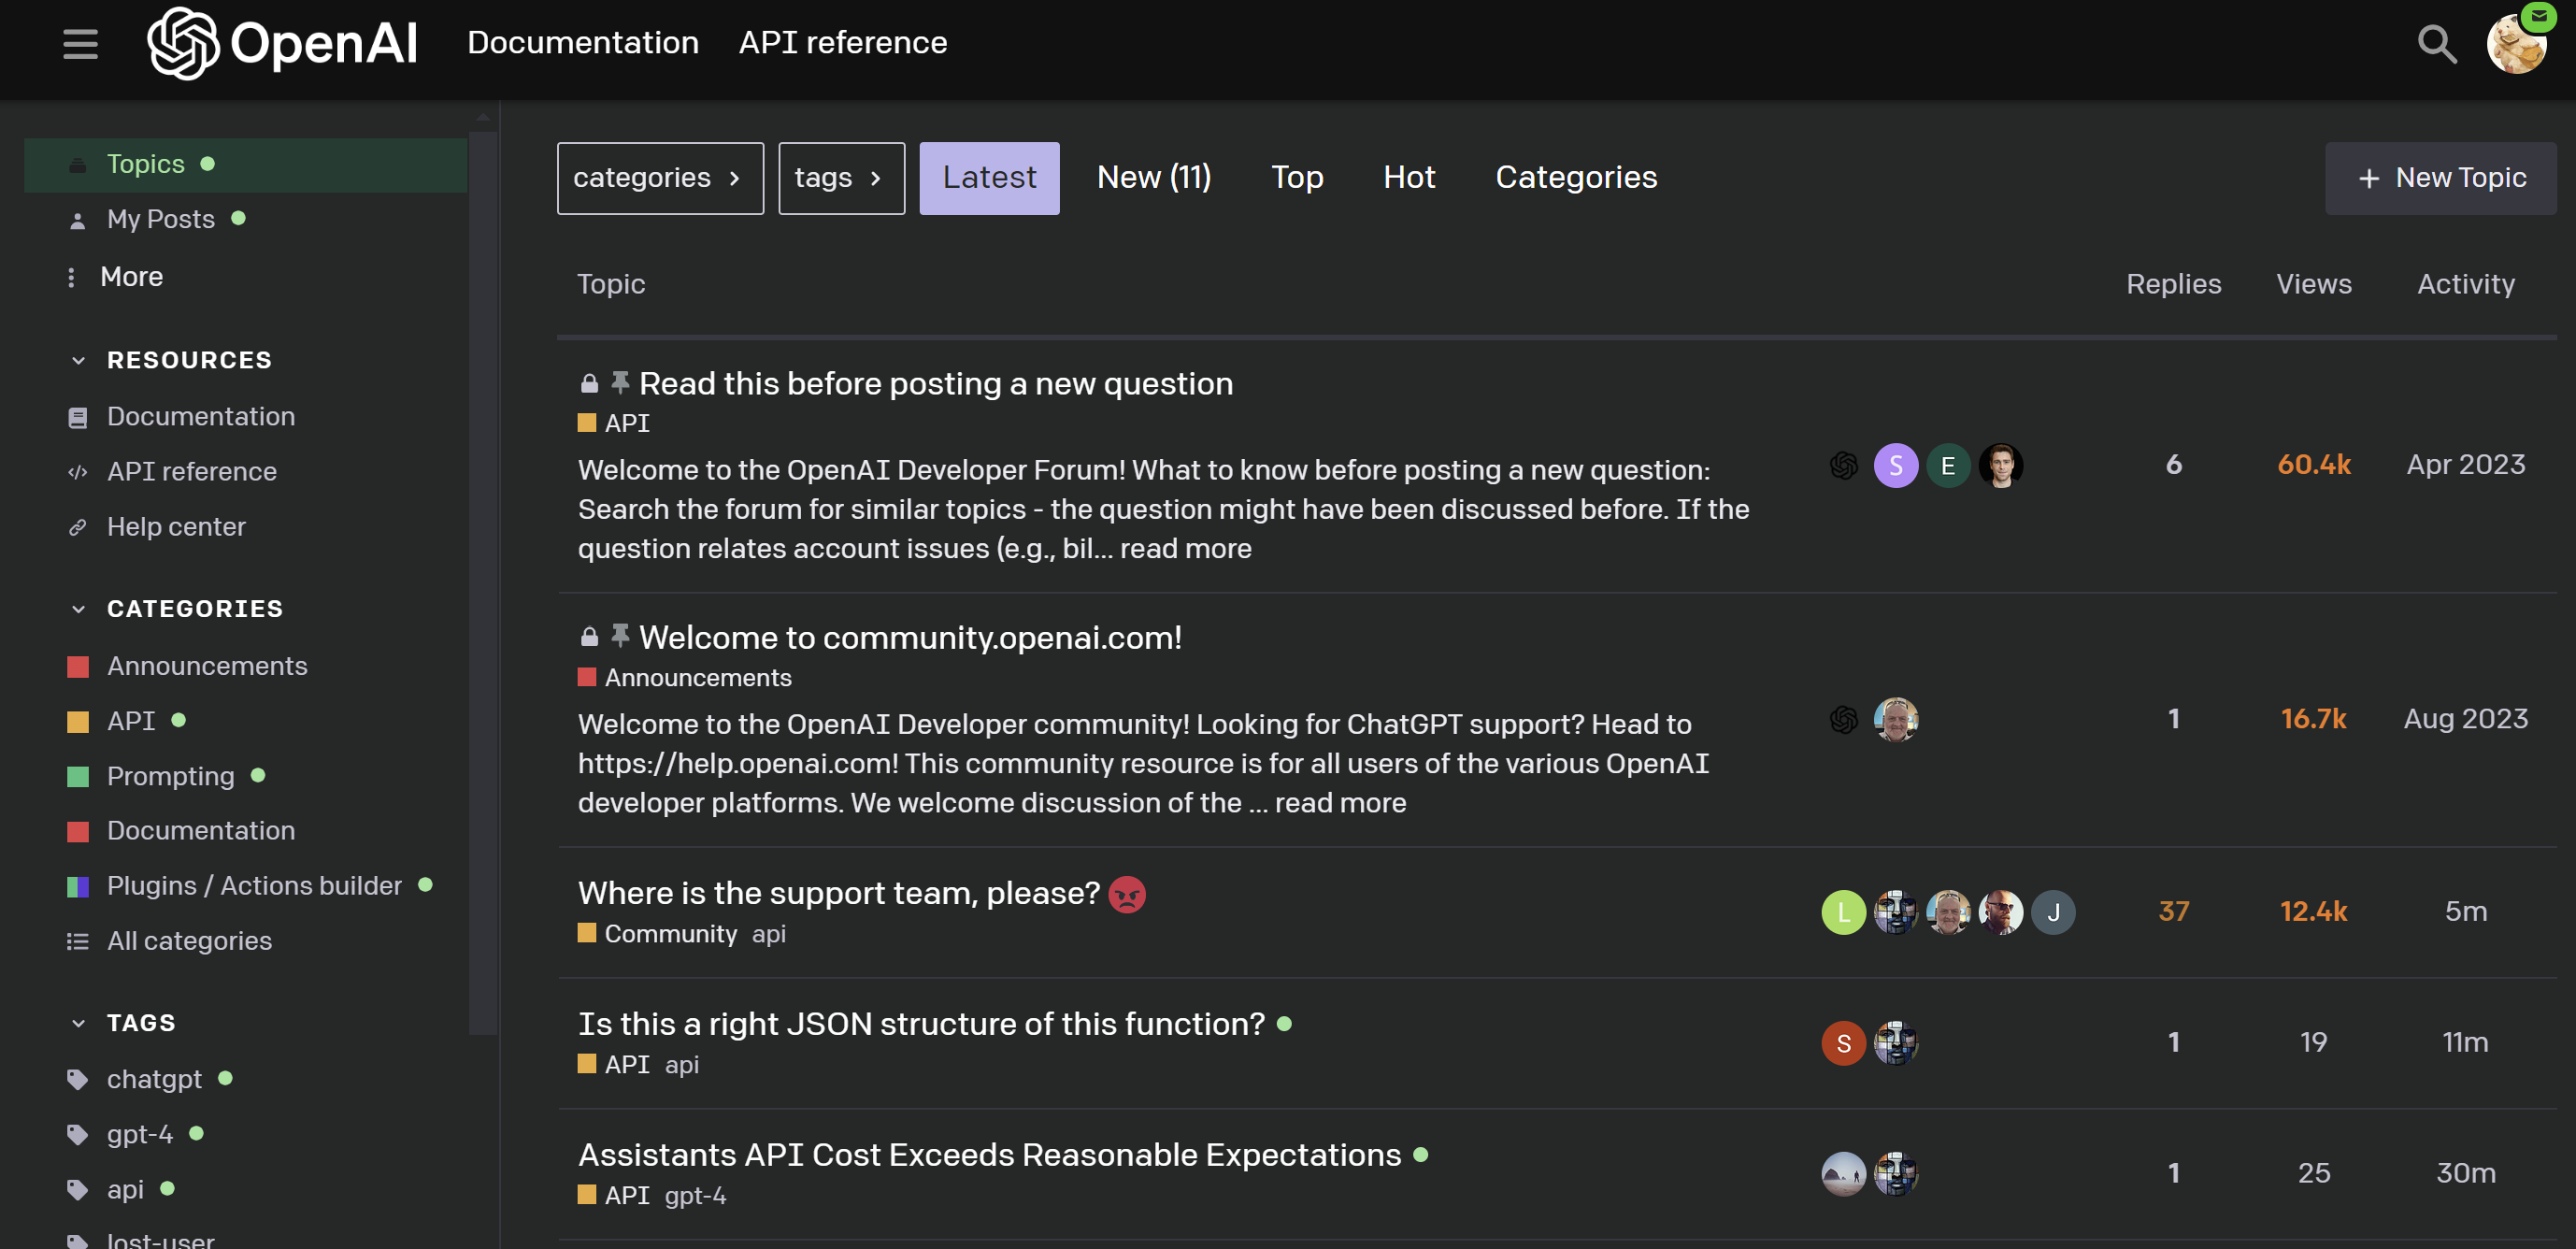Image resolution: width=2576 pixels, height=1249 pixels.
Task: Open the tags filter dropdown
Action: pos(841,178)
